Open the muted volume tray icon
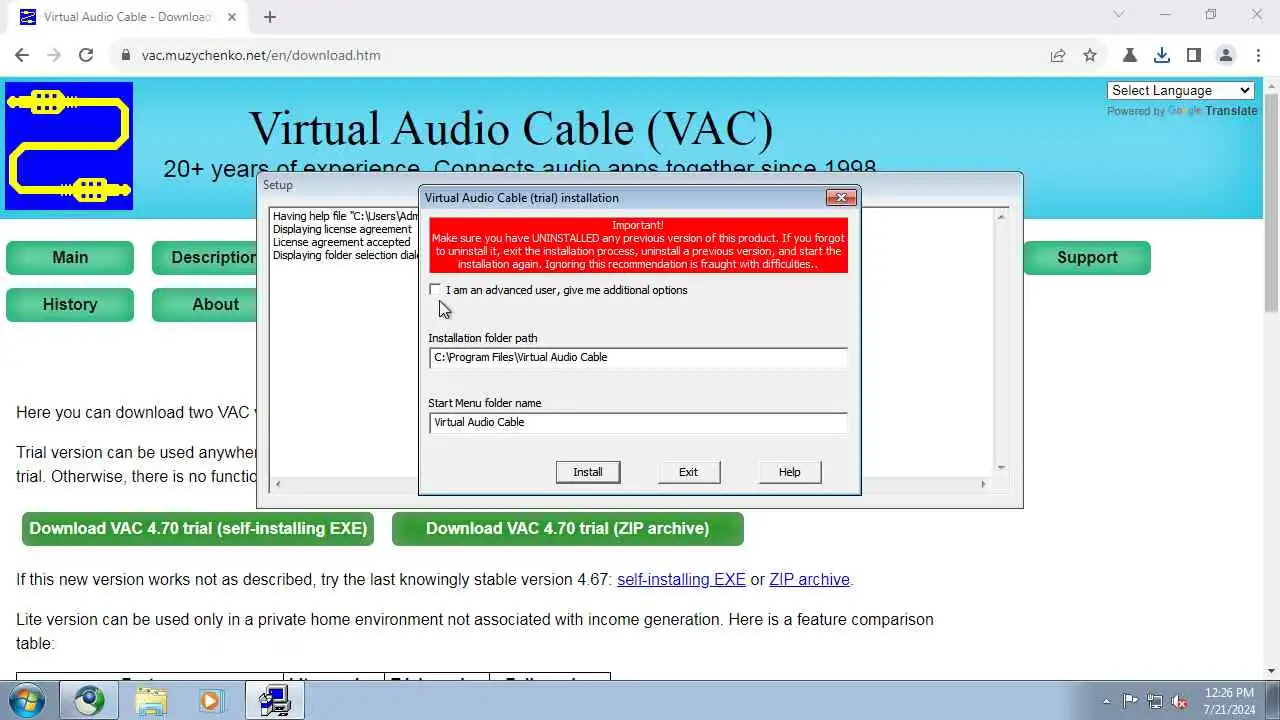This screenshot has width=1280, height=720. pos(1179,701)
